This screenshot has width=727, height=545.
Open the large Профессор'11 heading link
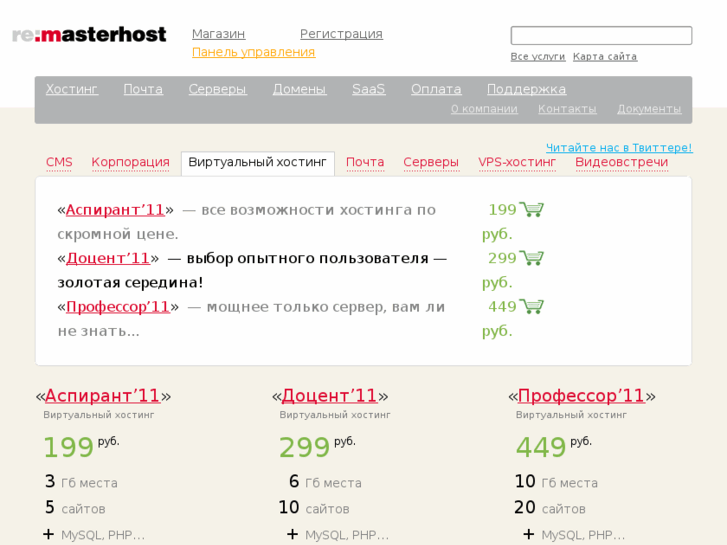click(x=581, y=396)
